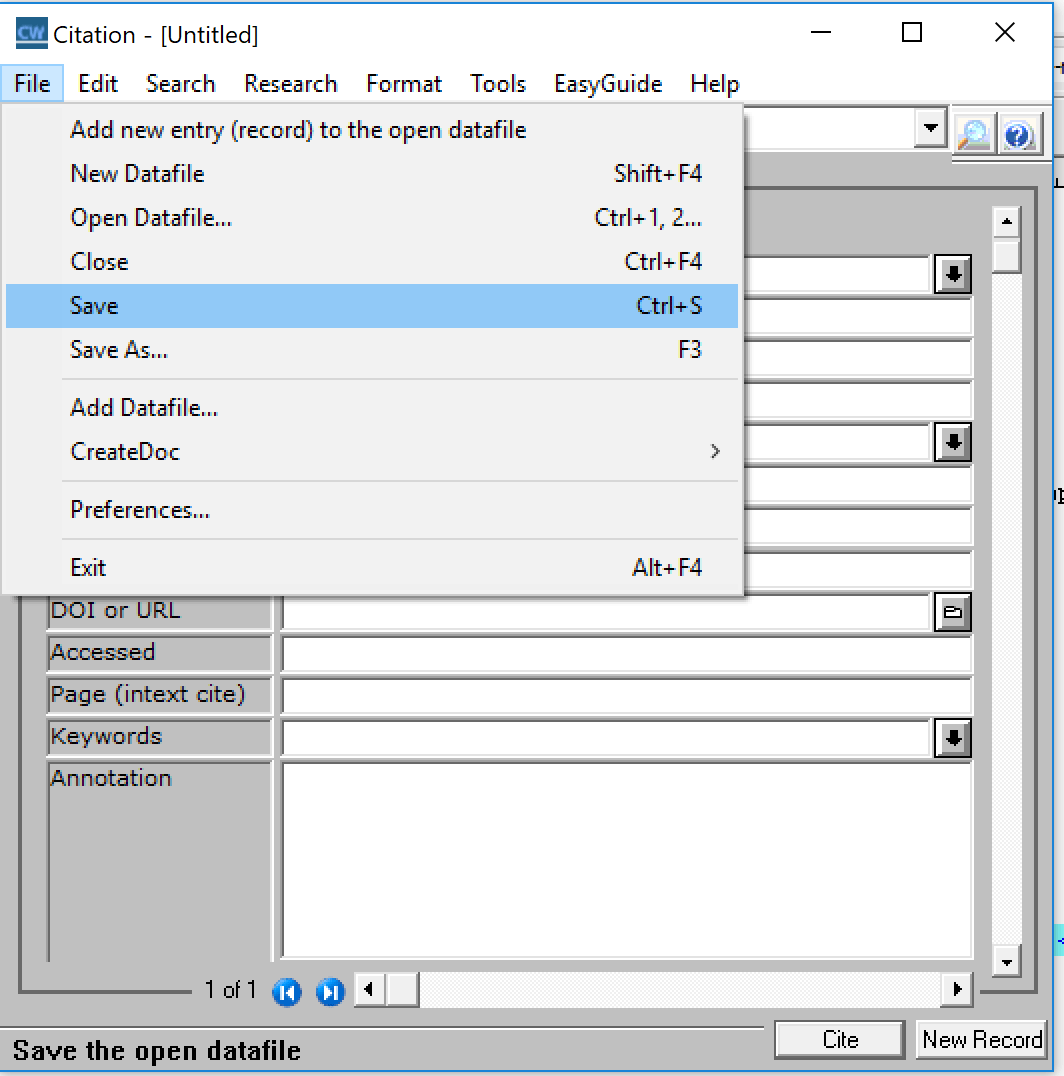
Task: Click the horizontal scrollbar's right arrow
Action: pyautogui.click(x=958, y=990)
